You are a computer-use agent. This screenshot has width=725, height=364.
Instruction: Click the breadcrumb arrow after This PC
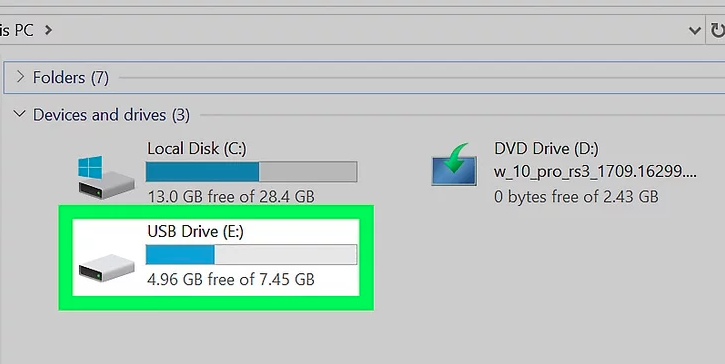click(48, 31)
